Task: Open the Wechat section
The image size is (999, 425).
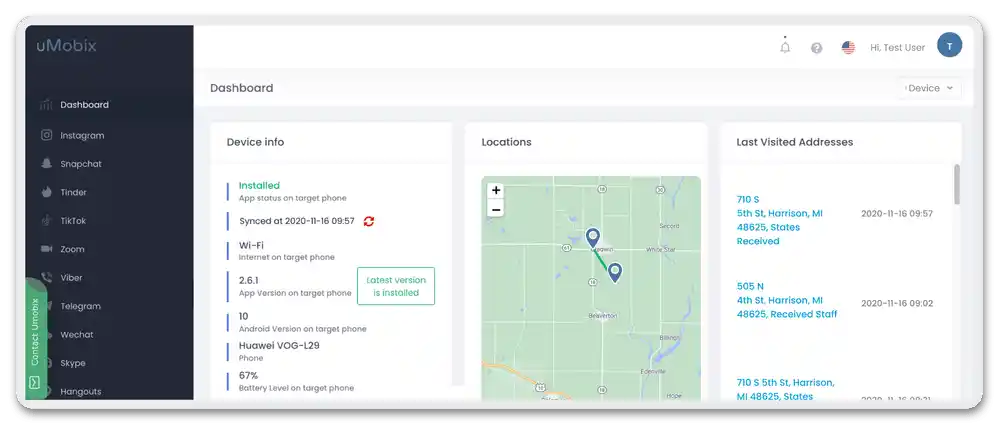Action: 77,335
